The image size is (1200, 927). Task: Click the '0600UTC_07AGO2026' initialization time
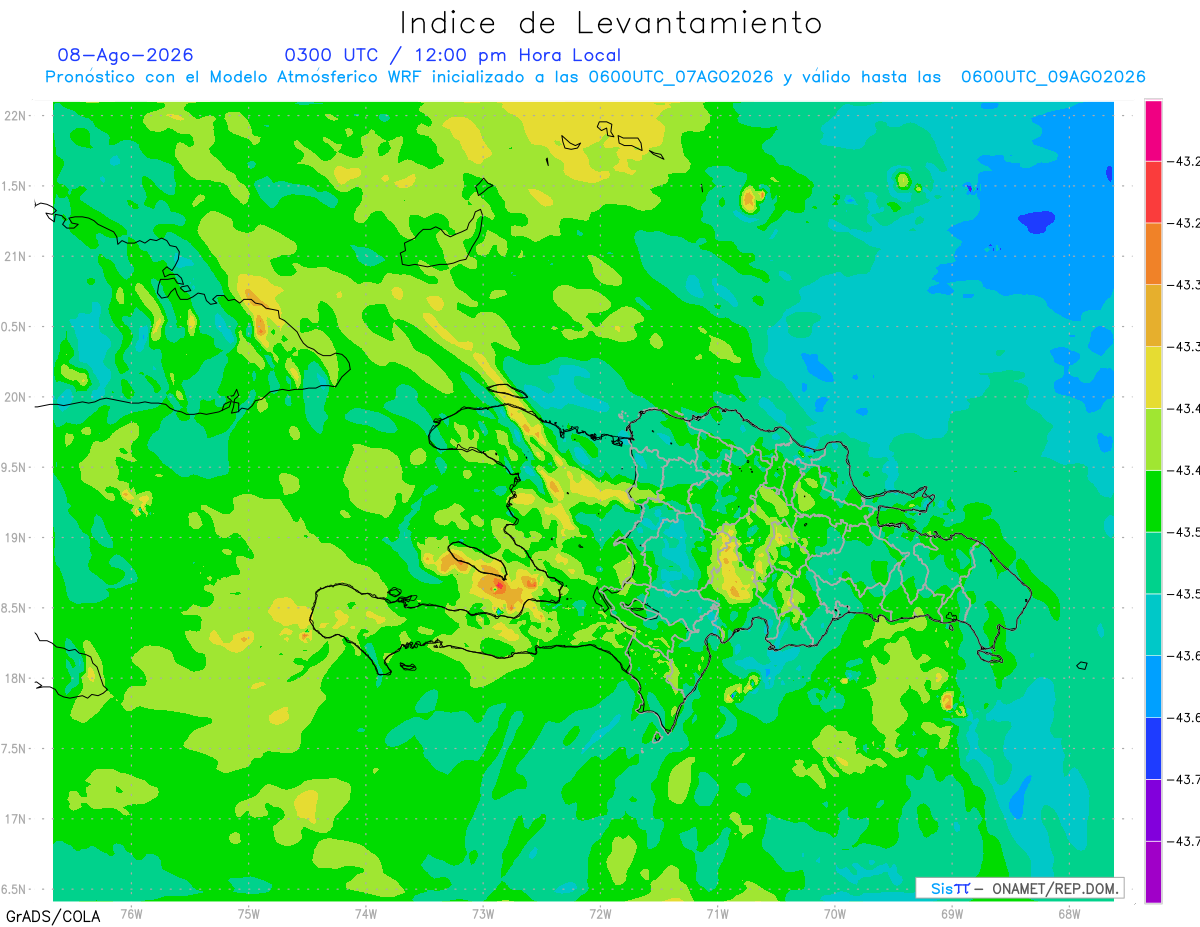pyautogui.click(x=681, y=77)
